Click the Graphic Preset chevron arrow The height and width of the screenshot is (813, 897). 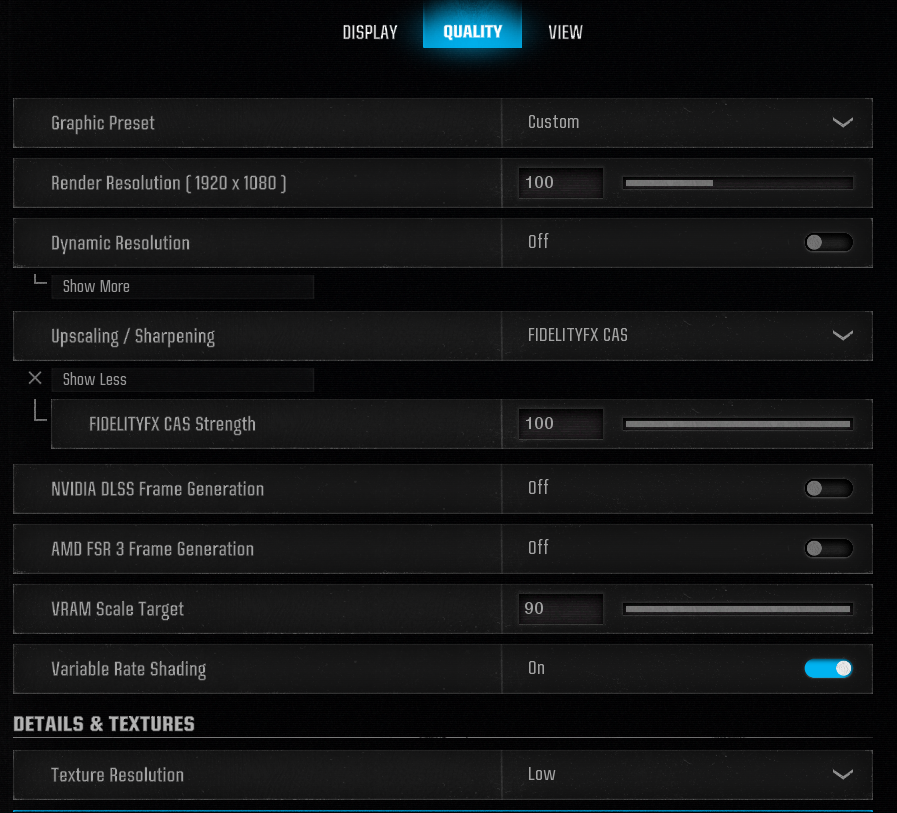tap(843, 122)
